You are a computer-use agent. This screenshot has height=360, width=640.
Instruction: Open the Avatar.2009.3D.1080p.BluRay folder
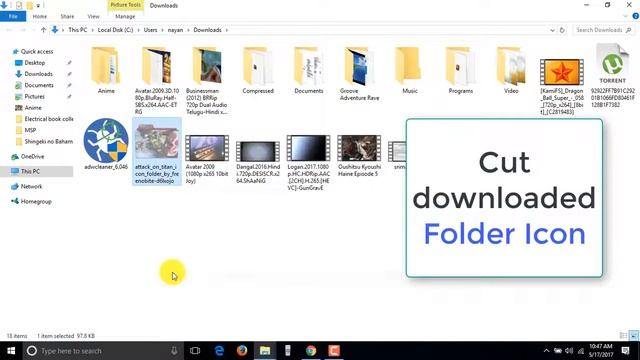[x=157, y=80]
